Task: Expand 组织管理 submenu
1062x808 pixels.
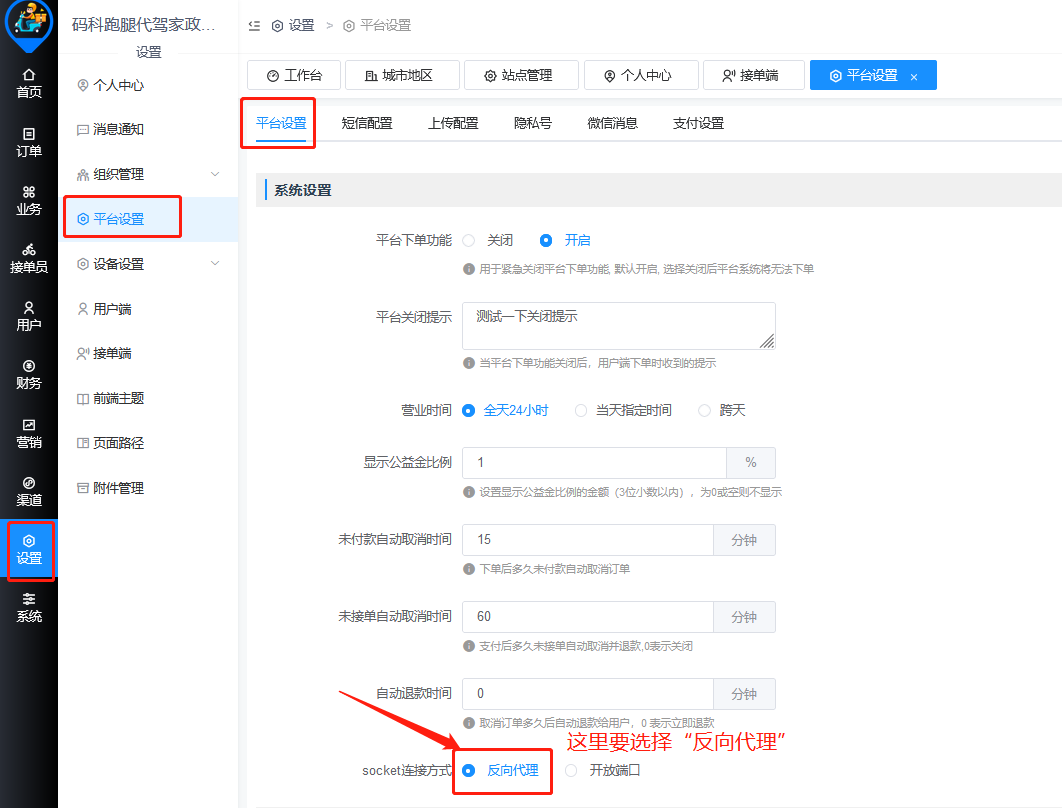Action: click(148, 175)
